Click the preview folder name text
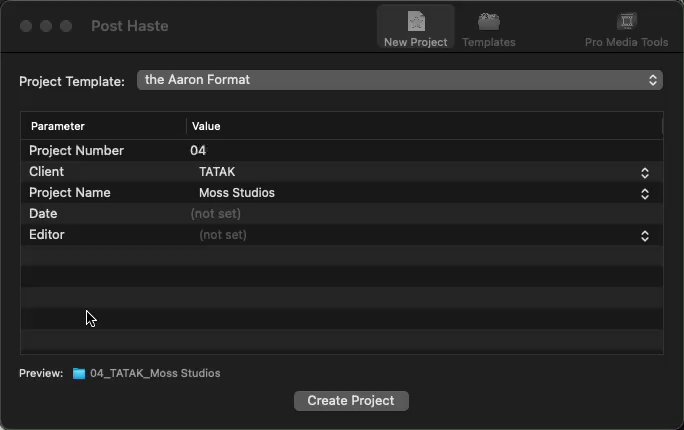The width and height of the screenshot is (684, 430). (155, 373)
